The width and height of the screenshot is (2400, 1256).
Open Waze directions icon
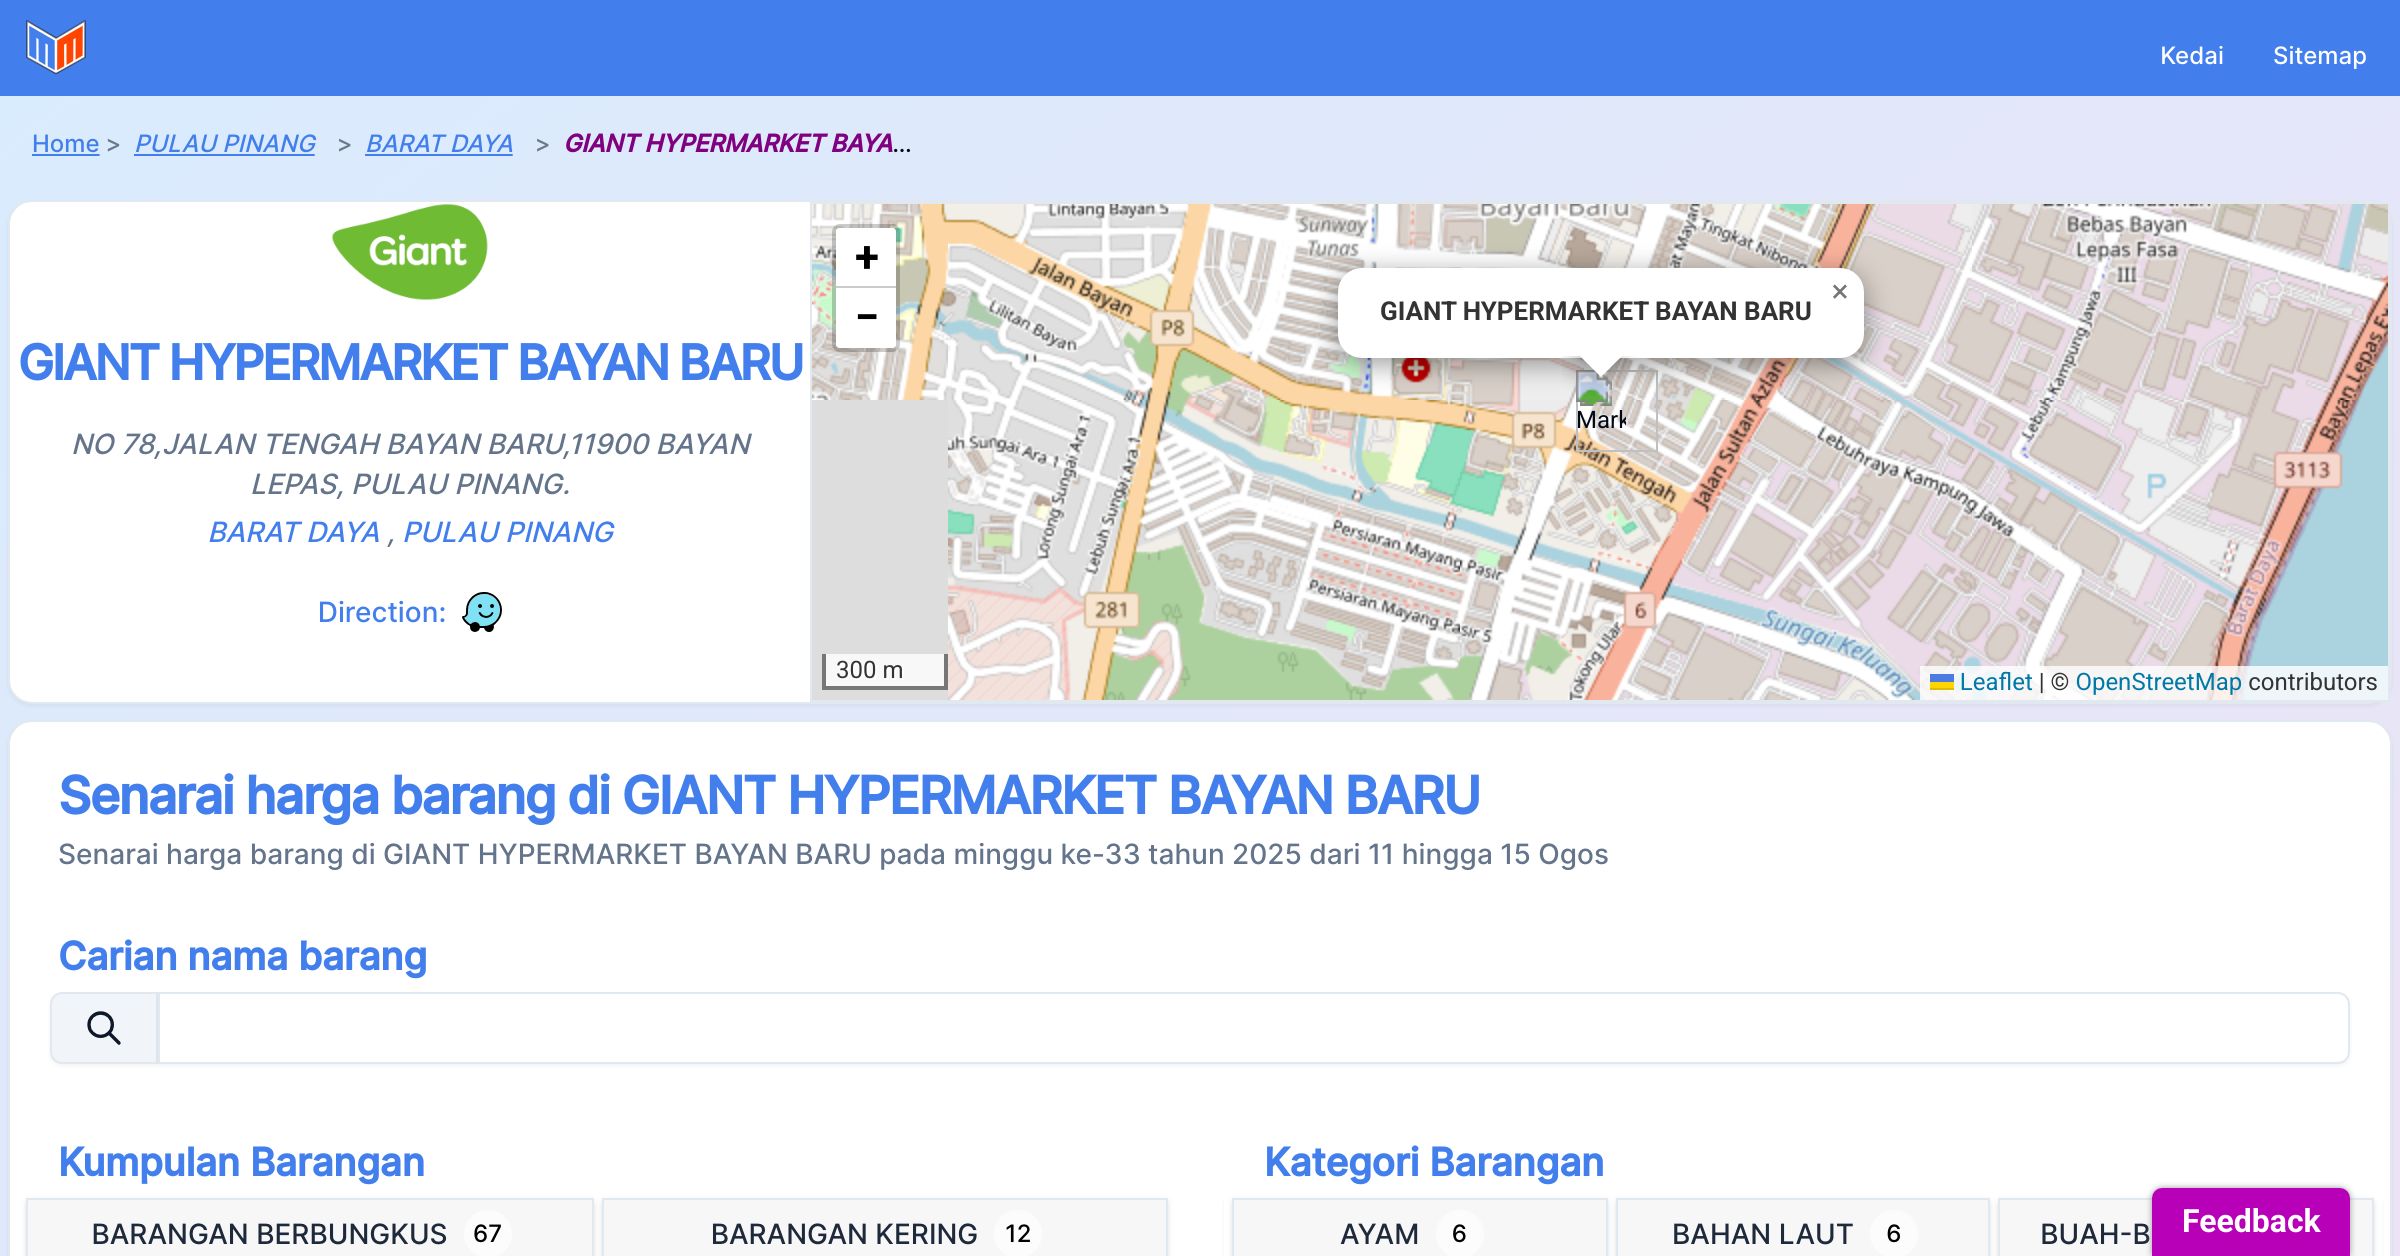coord(482,612)
